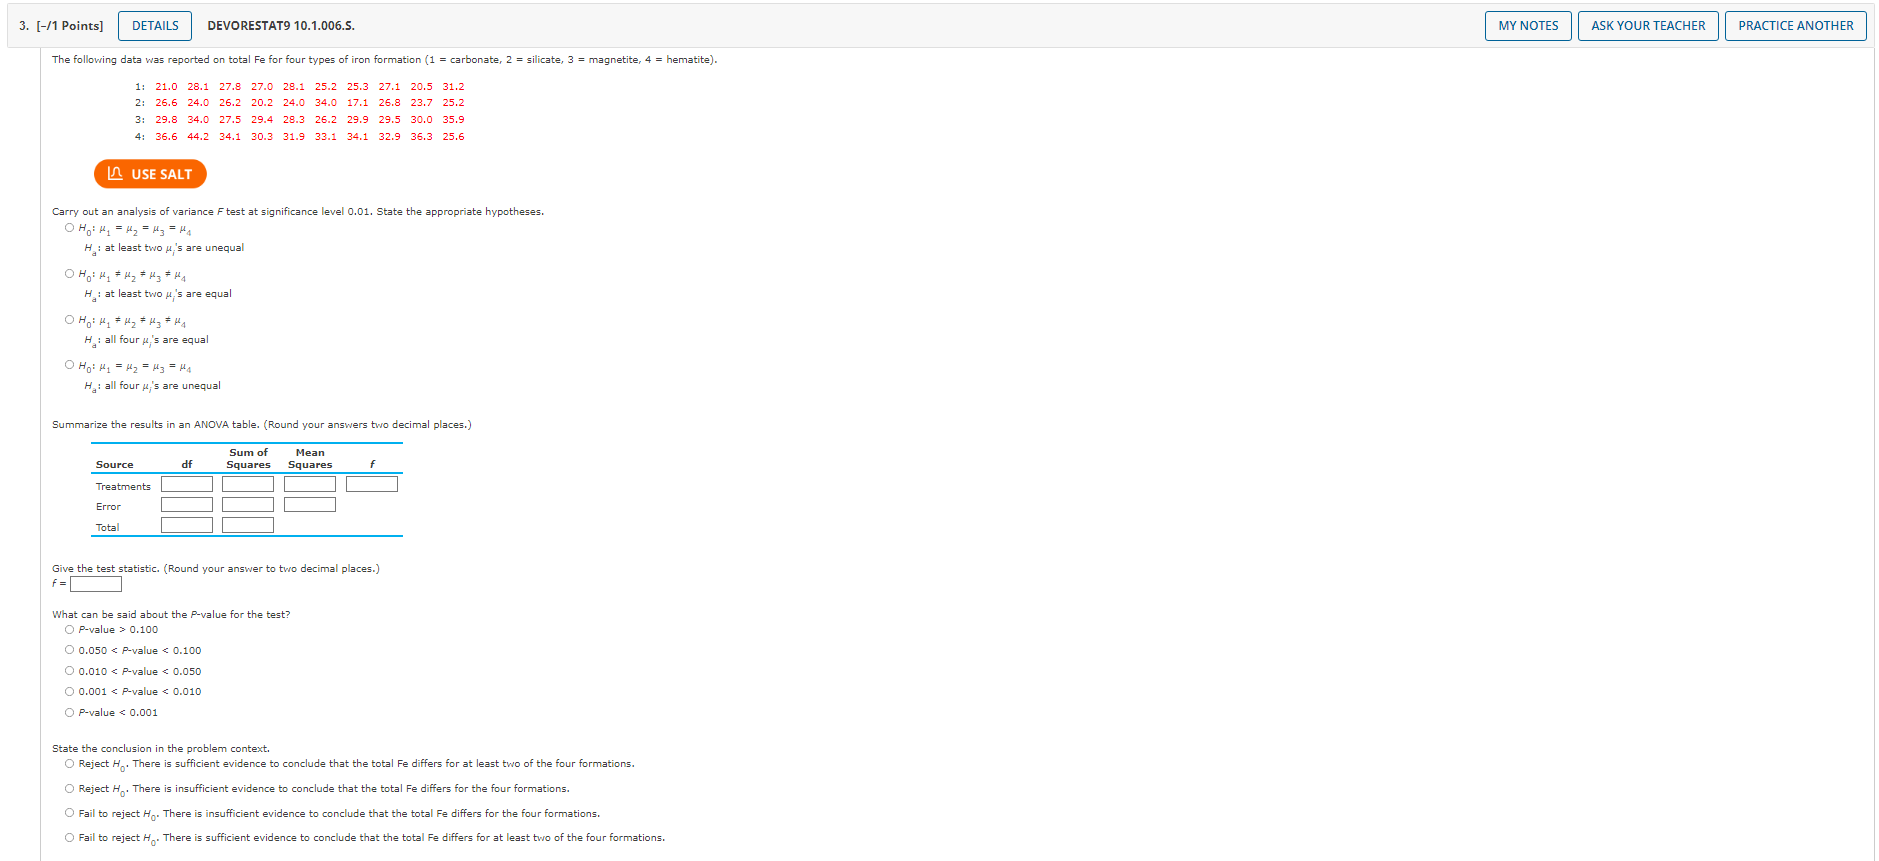Click the DEVORESTAT9 10.1.006.S. question code
Screen dimensions: 1879x861
tap(281, 26)
